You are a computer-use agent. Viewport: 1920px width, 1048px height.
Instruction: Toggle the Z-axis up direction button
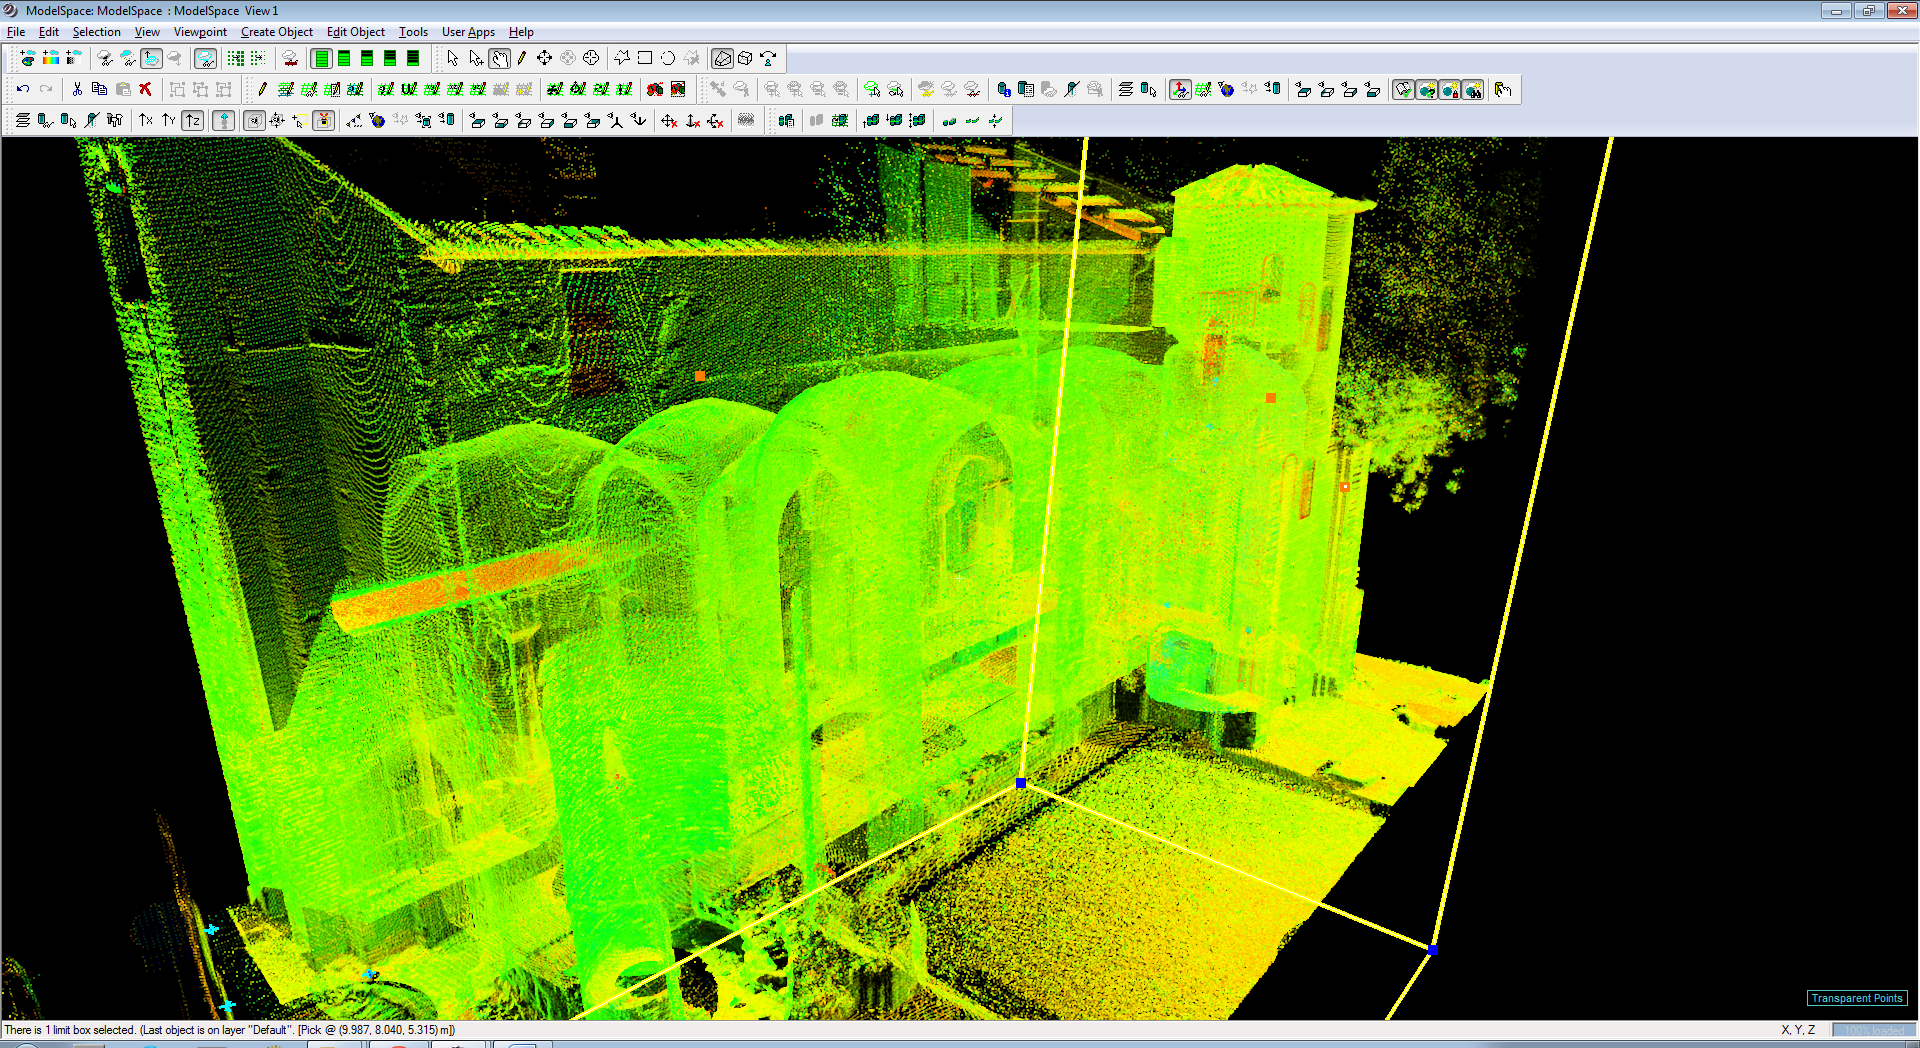click(193, 120)
